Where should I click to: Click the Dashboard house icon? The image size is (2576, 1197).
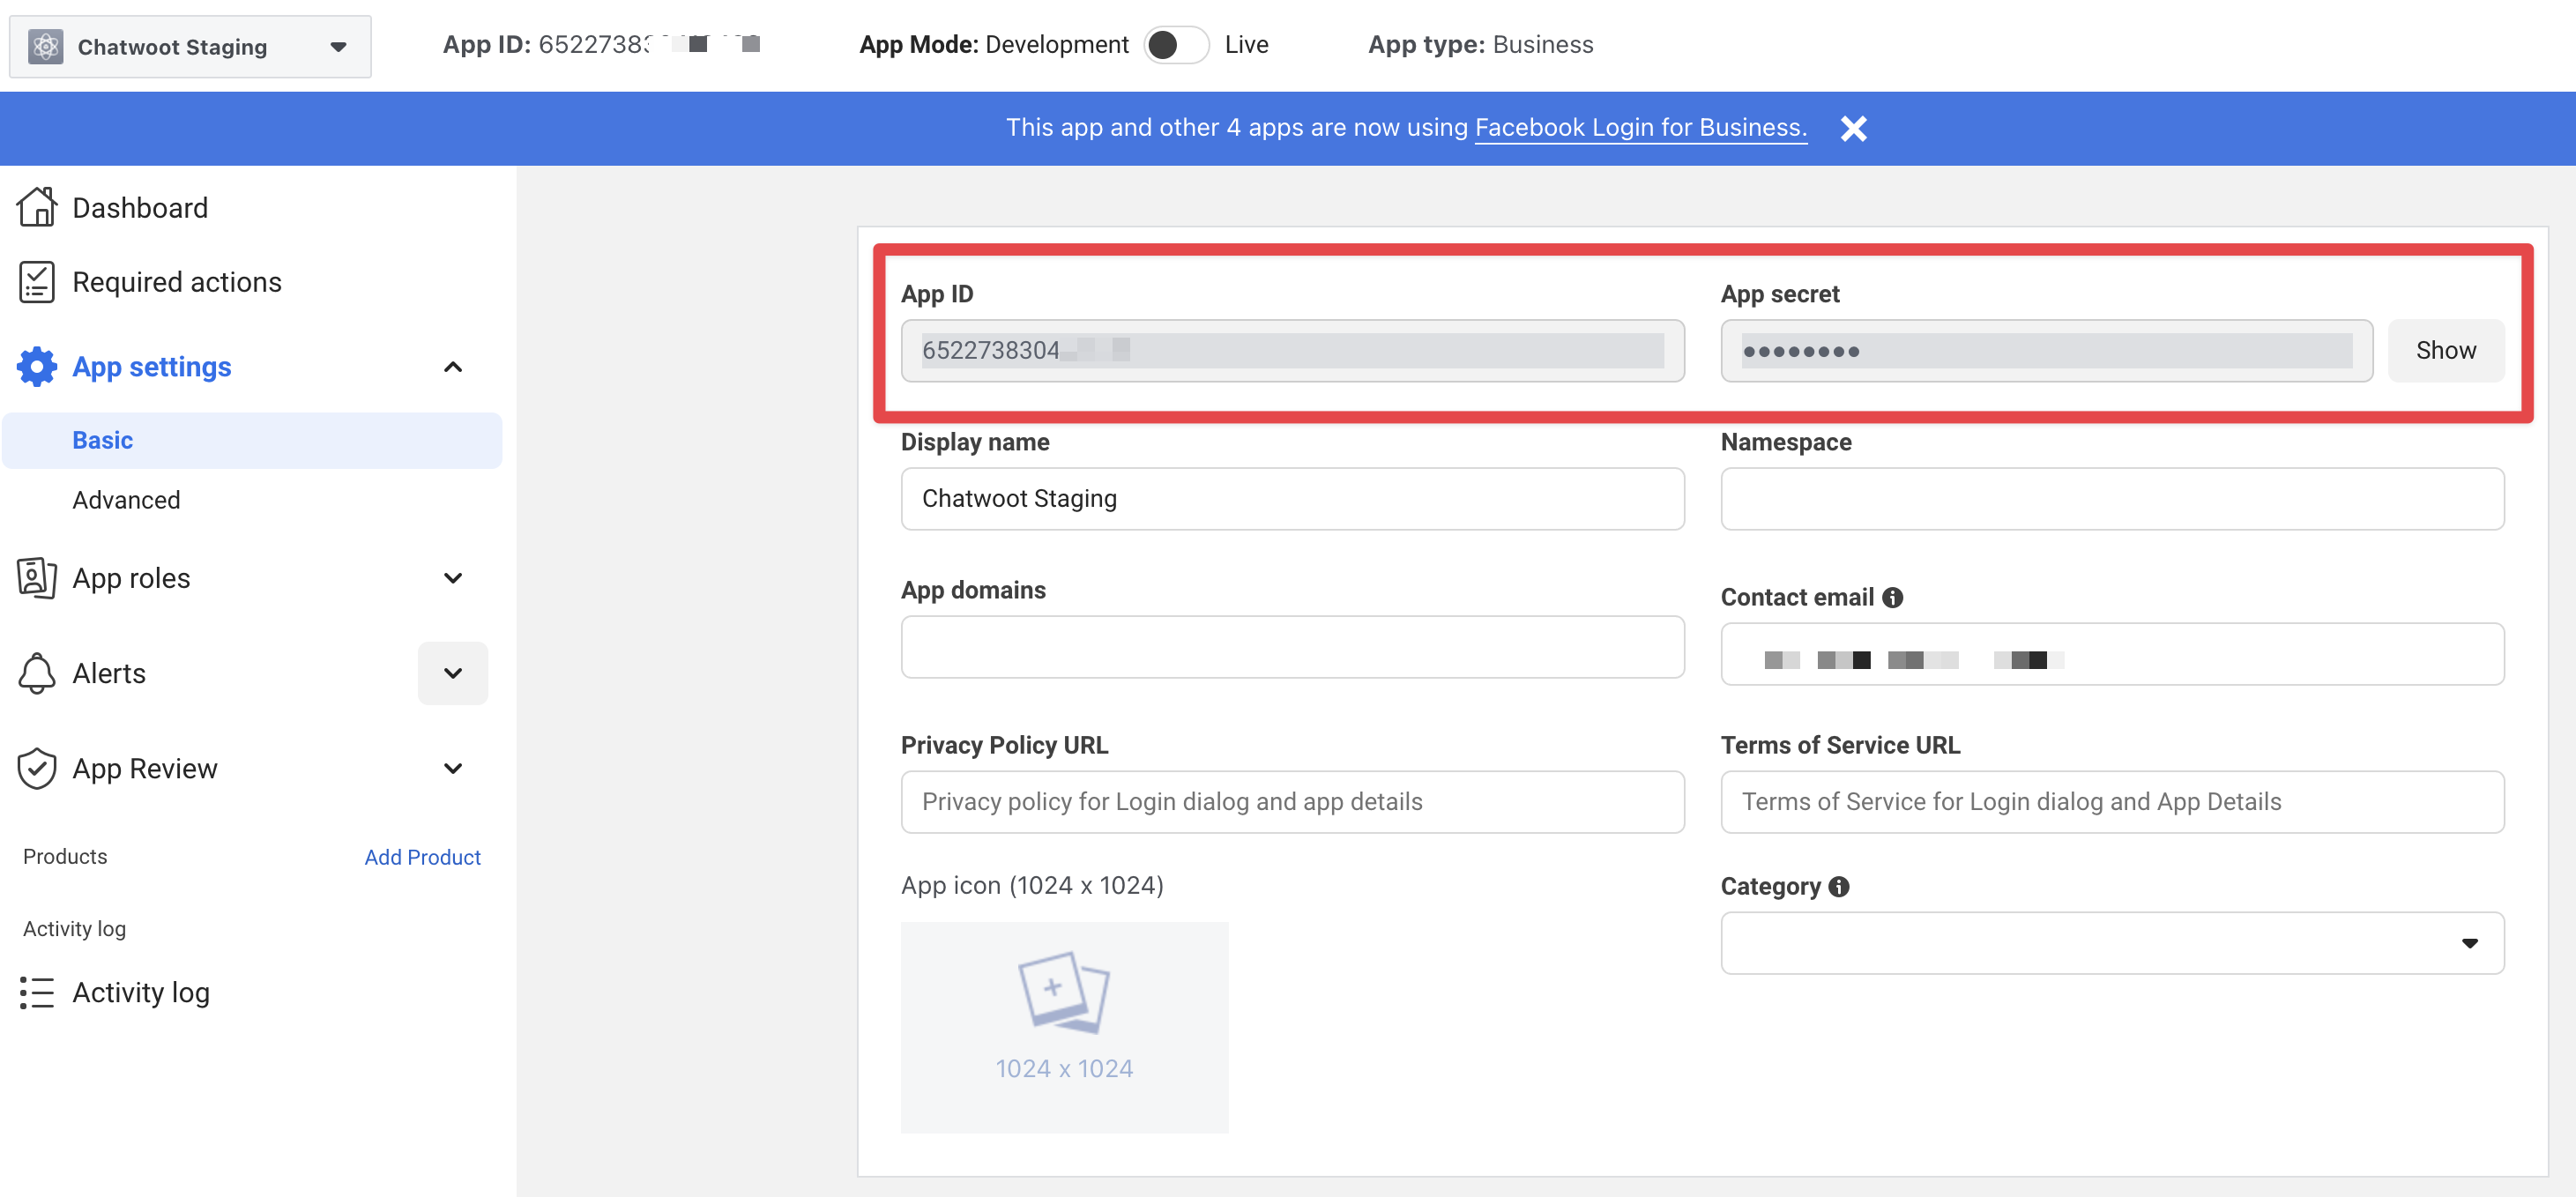coord(37,207)
